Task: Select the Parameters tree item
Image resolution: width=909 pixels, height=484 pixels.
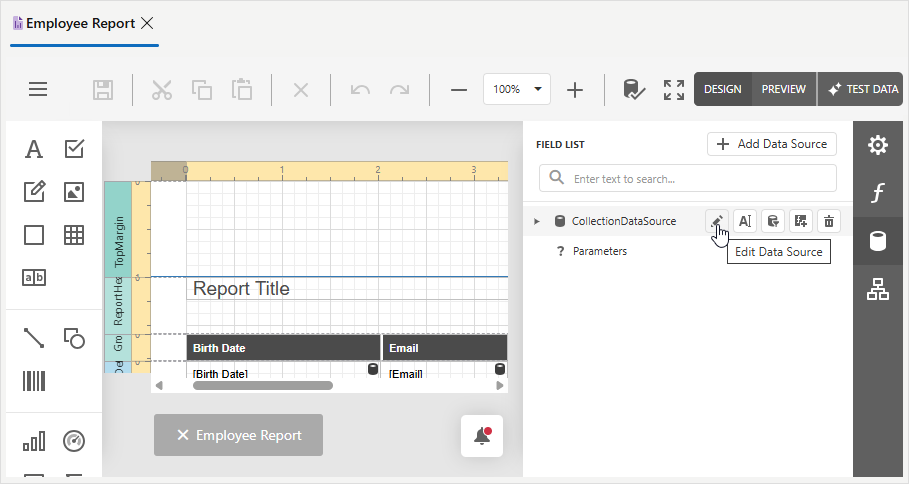Action: coord(599,251)
